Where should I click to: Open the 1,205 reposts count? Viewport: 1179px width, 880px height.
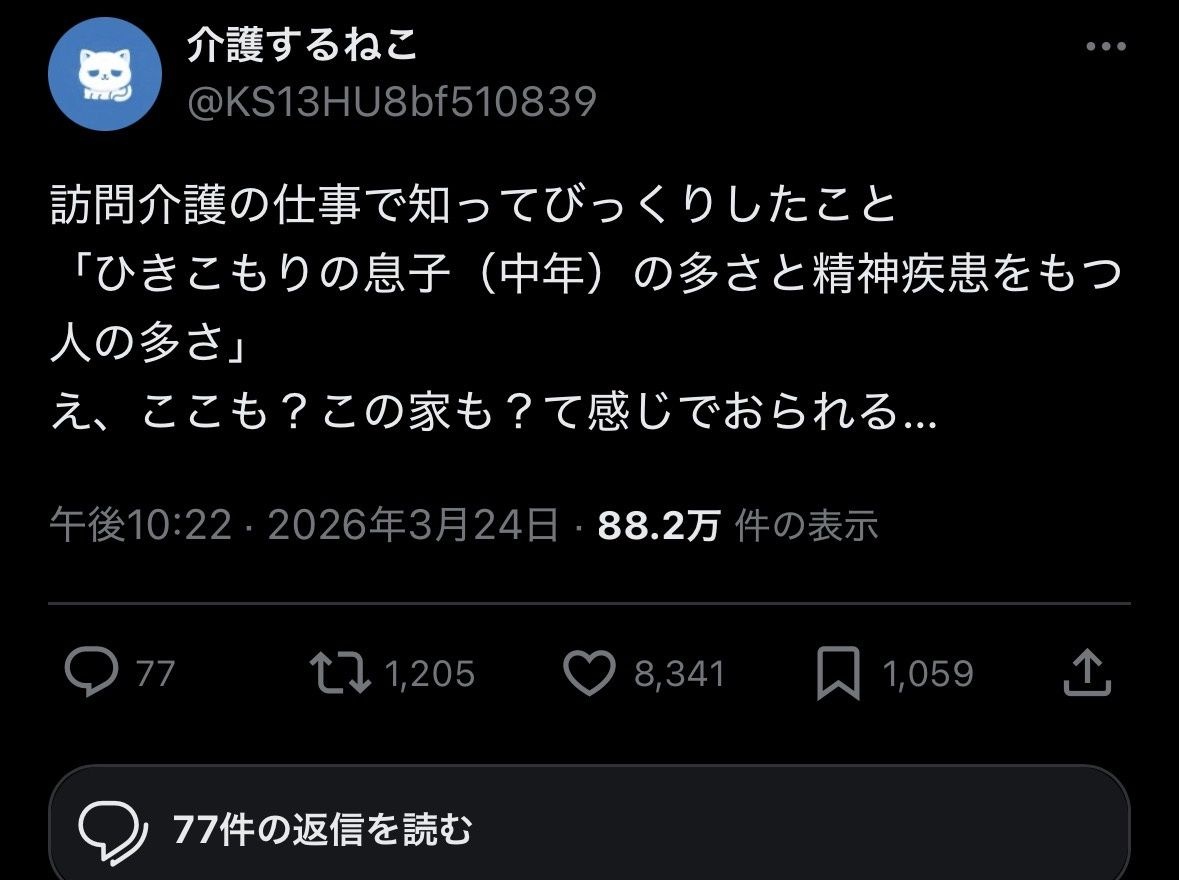430,673
